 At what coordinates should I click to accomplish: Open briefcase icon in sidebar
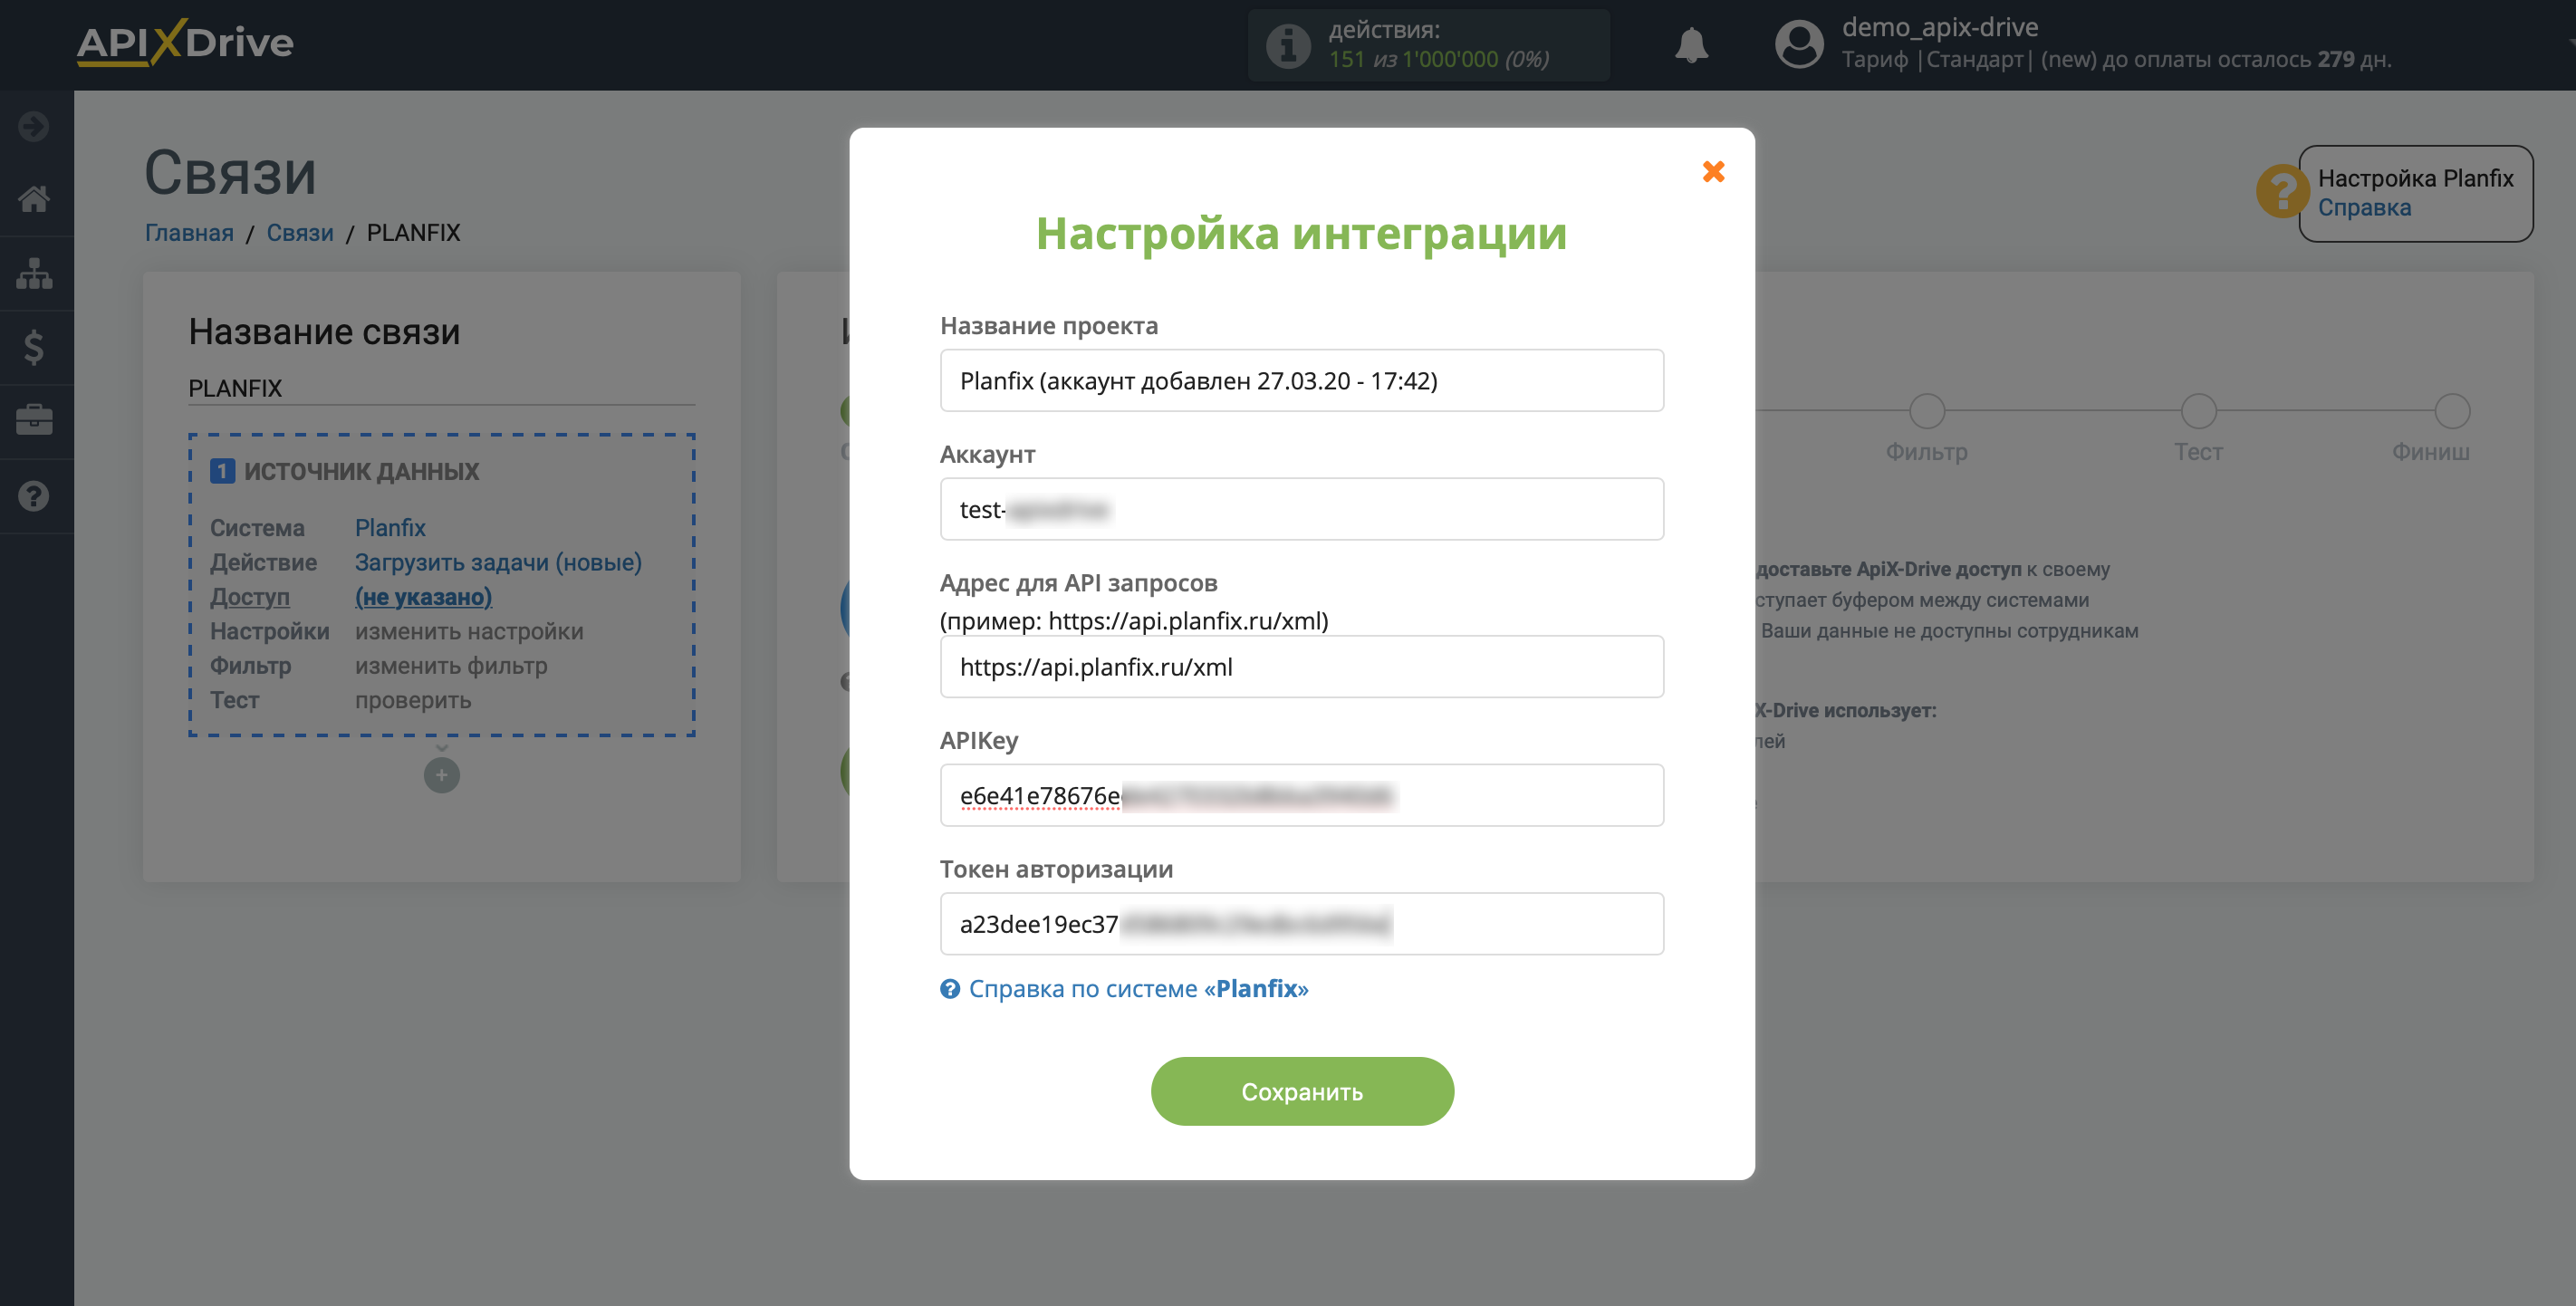pos(34,420)
